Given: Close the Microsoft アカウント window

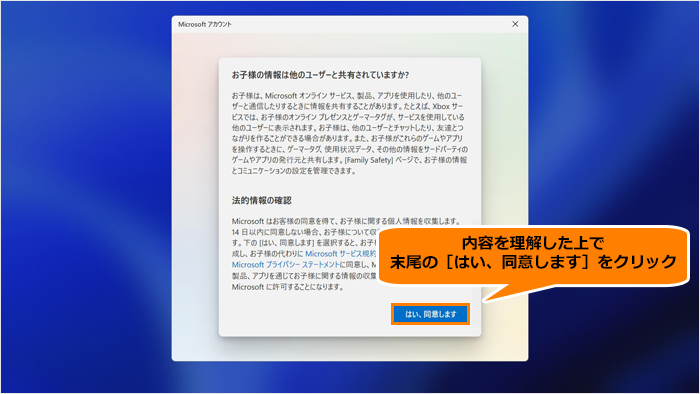Looking at the screenshot, I should pyautogui.click(x=515, y=24).
